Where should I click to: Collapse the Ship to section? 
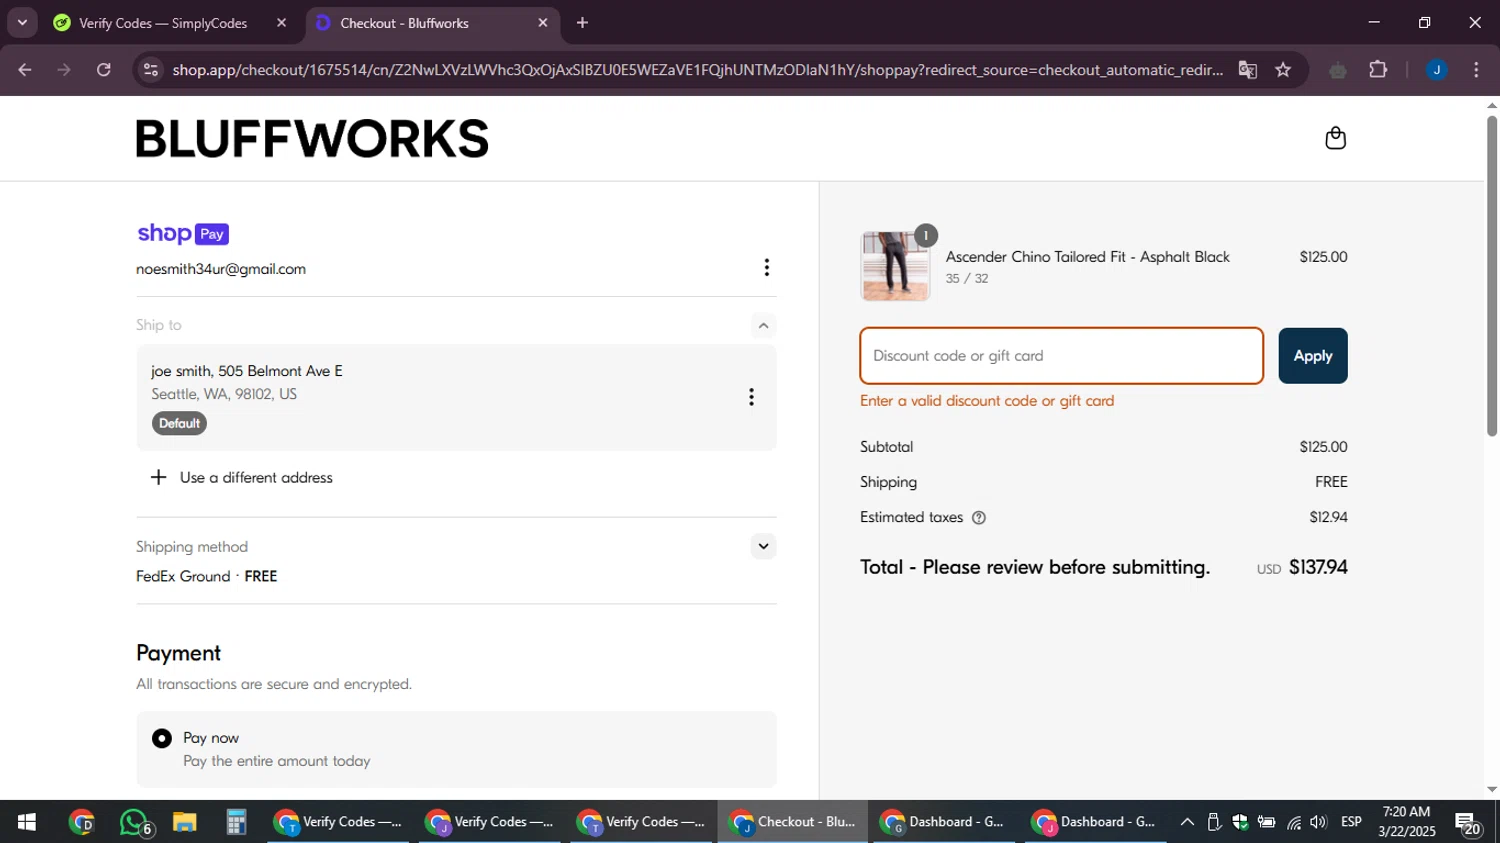tap(763, 325)
